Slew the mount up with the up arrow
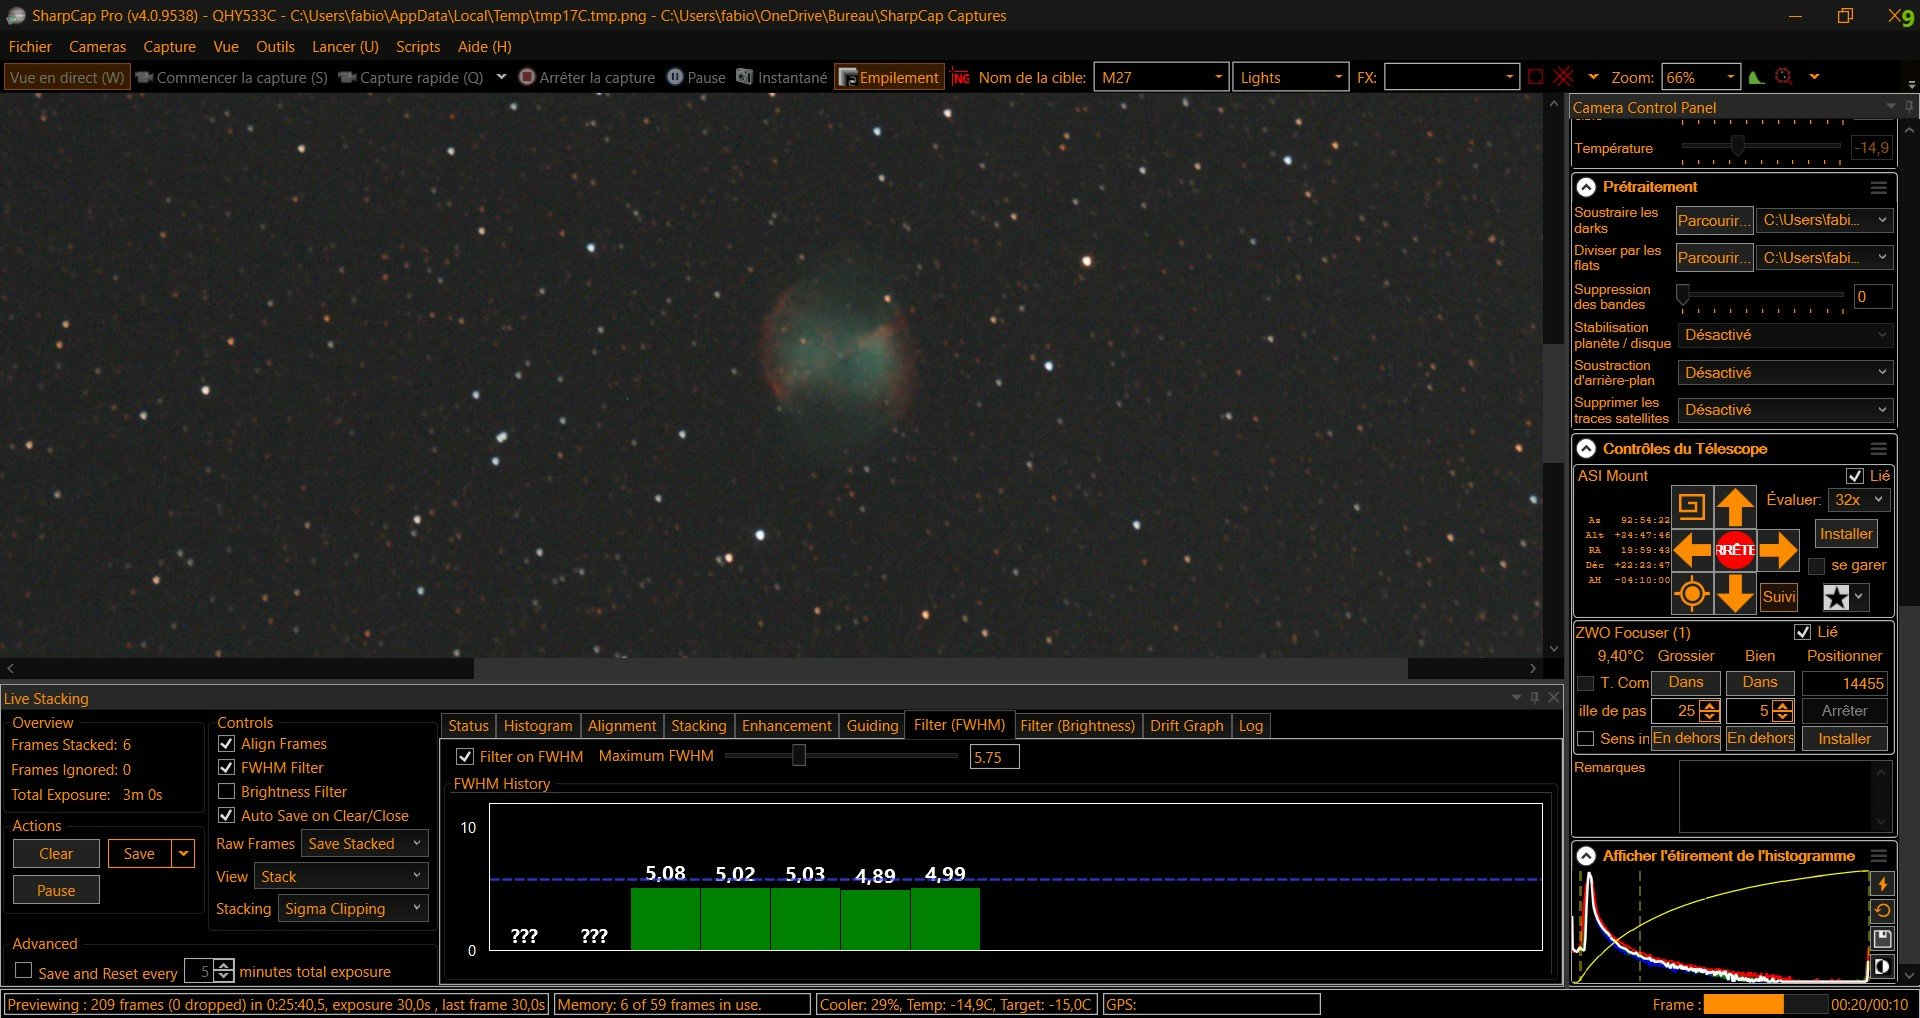 (1735, 506)
